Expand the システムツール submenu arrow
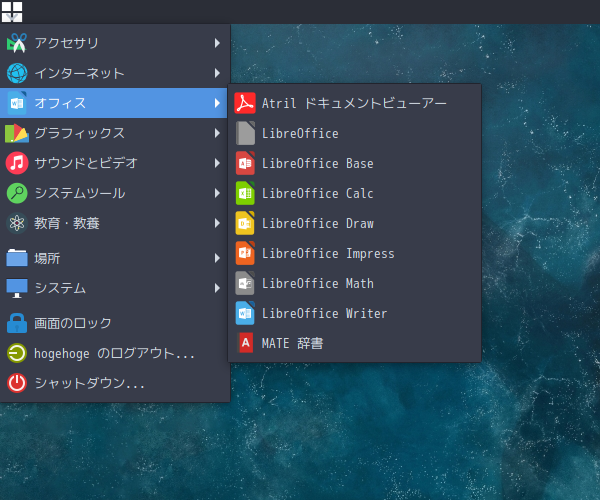Screen dimensions: 600x500 pos(217,193)
